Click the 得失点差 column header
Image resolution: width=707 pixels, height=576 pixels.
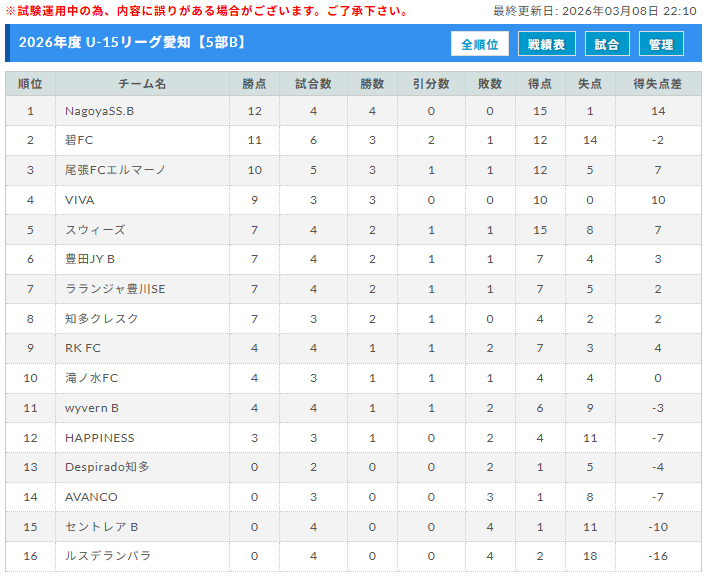(657, 84)
